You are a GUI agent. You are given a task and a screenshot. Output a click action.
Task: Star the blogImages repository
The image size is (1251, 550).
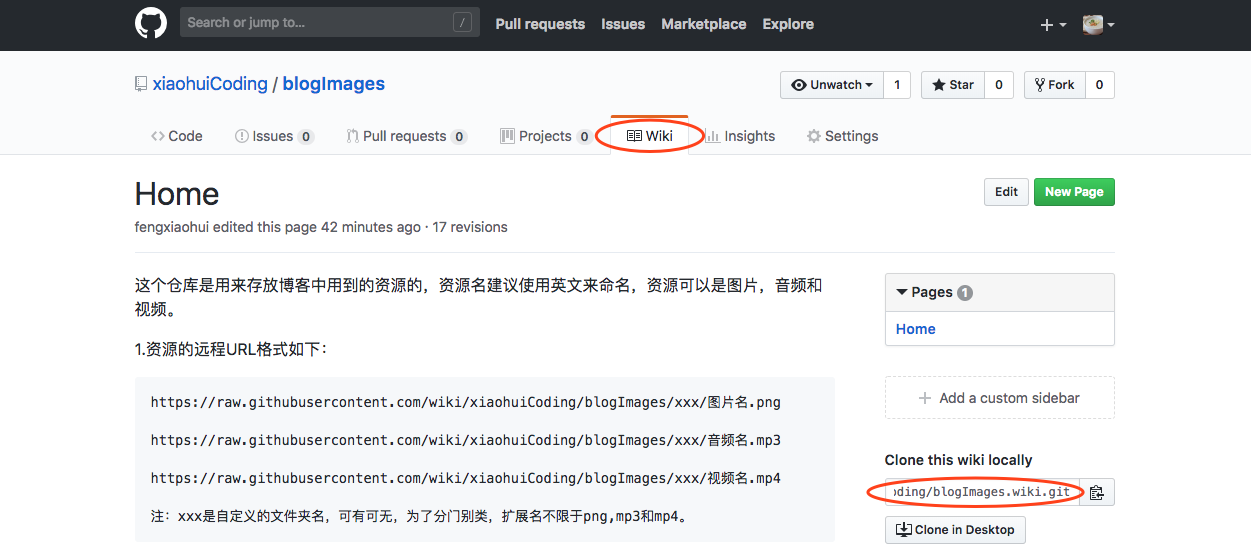(x=953, y=85)
